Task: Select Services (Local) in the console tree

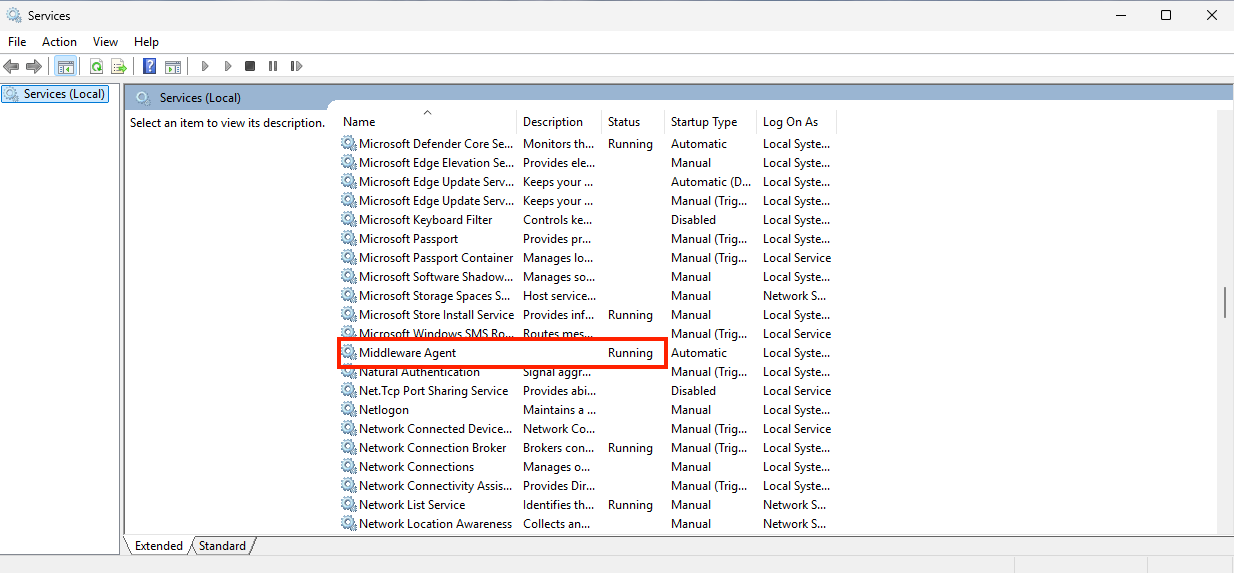Action: pos(64,94)
